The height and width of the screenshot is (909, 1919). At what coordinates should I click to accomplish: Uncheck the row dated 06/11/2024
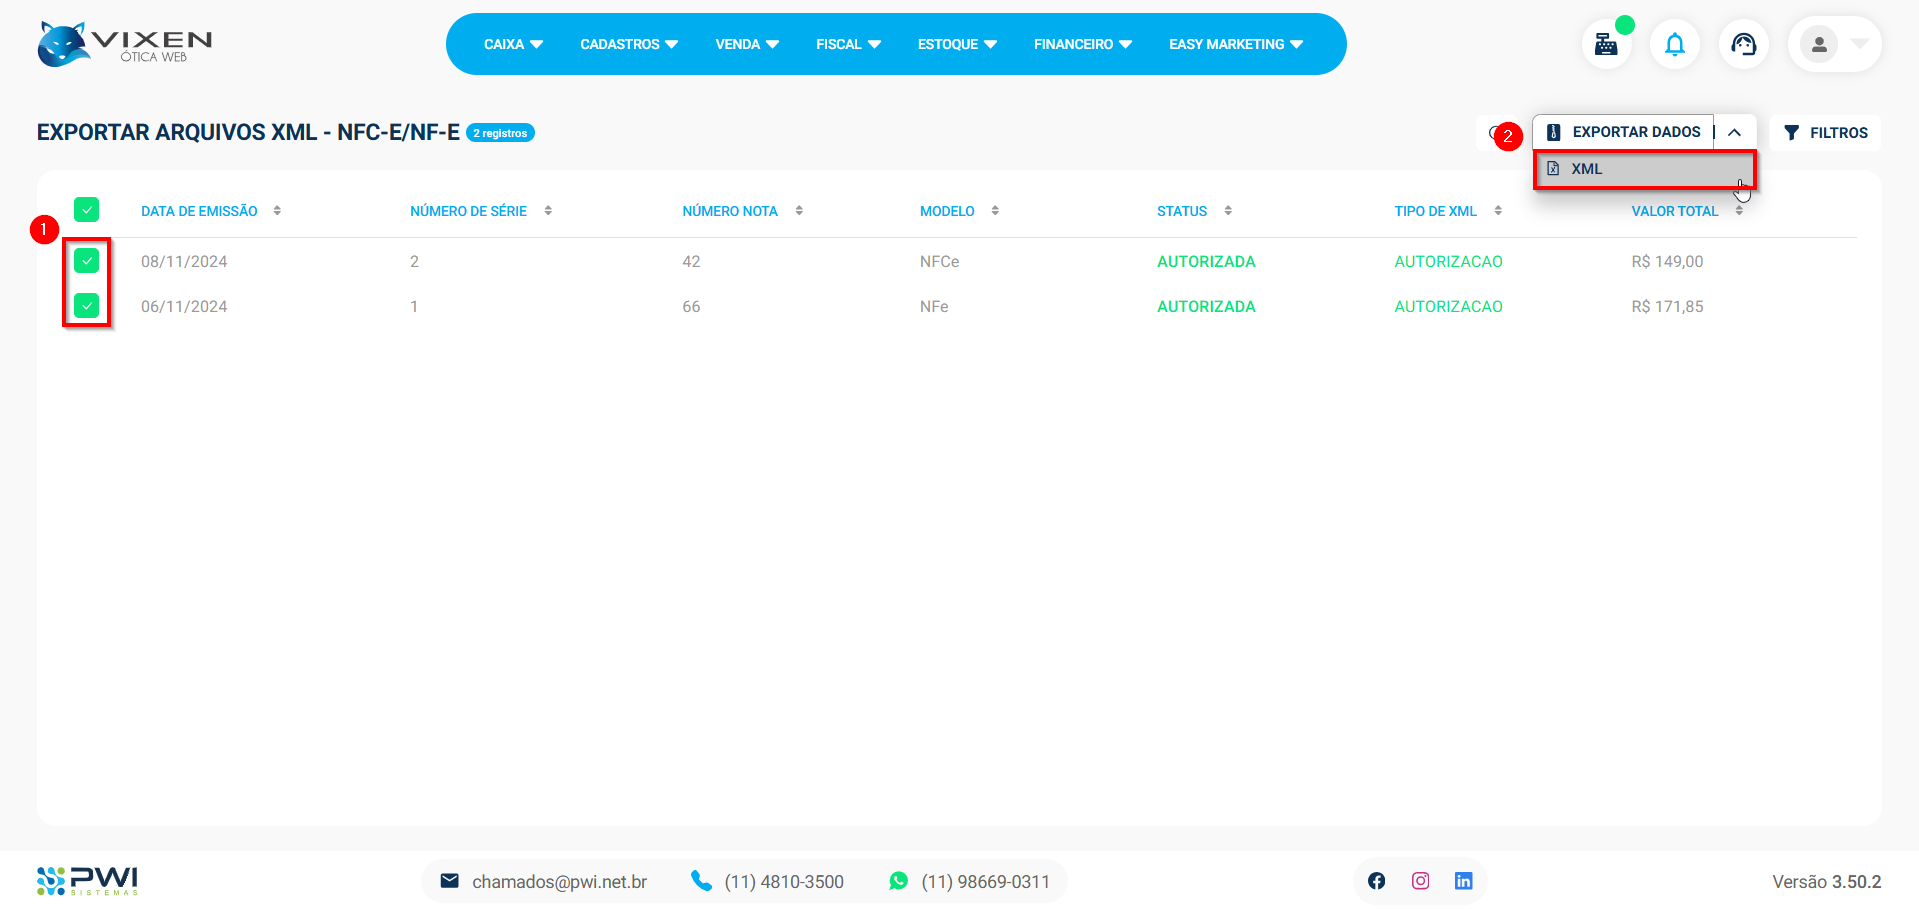[87, 306]
